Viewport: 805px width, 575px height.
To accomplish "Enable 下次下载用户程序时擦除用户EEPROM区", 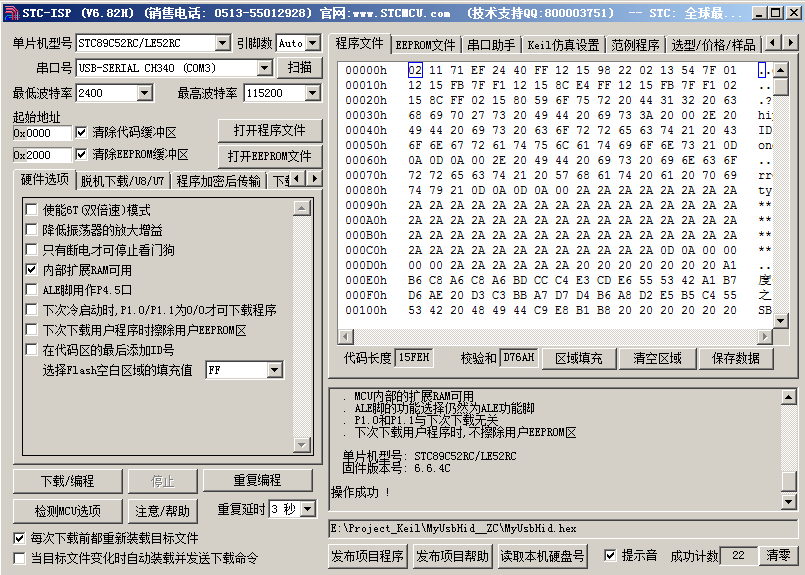I will [32, 330].
